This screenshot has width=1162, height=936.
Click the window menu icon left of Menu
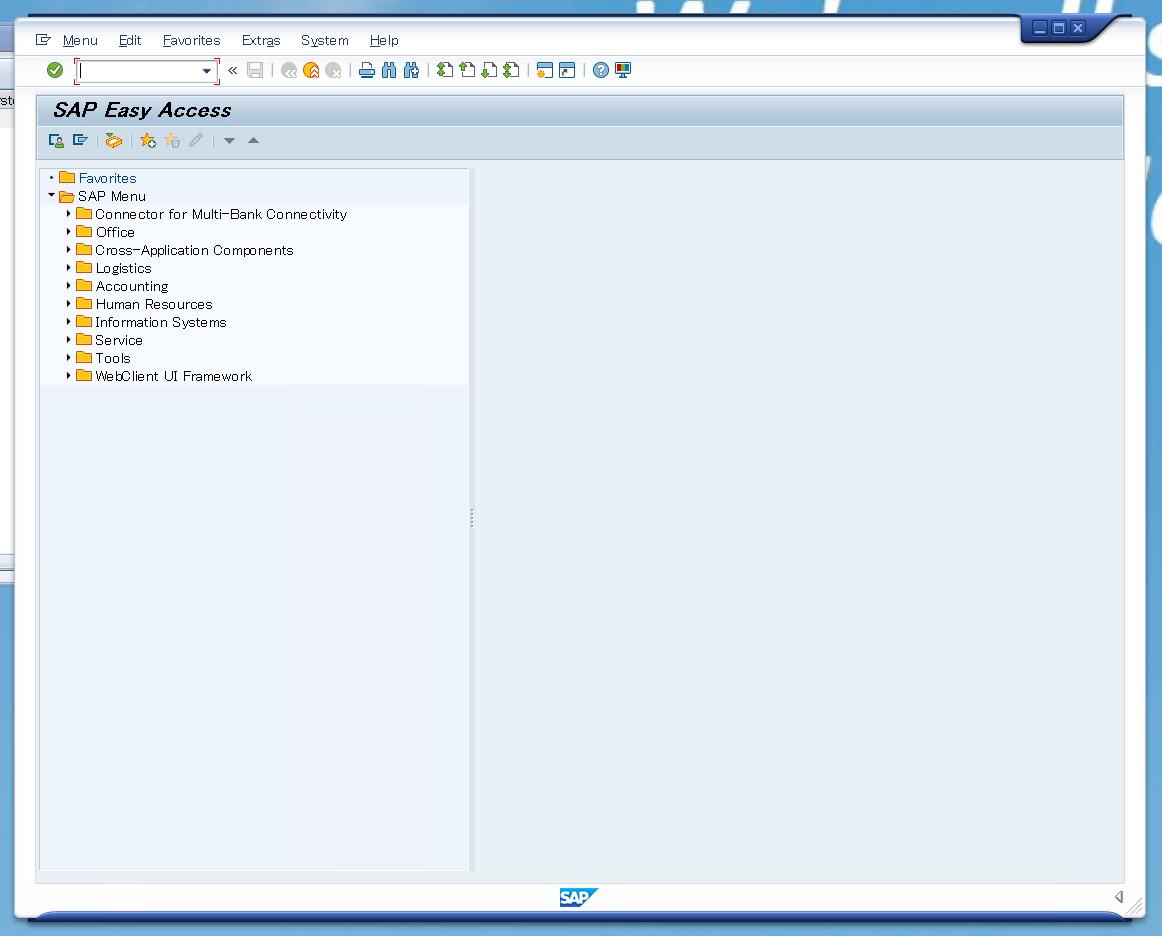tap(43, 40)
